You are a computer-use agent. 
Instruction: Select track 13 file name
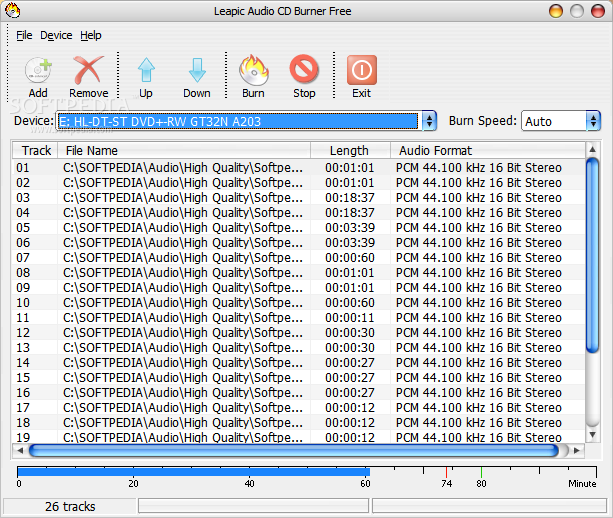coord(183,348)
